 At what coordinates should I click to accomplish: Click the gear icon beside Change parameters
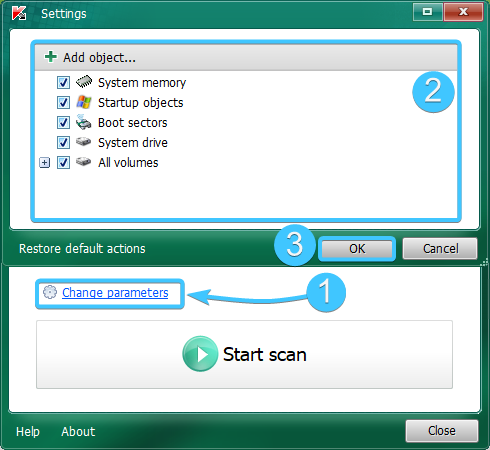(x=50, y=292)
